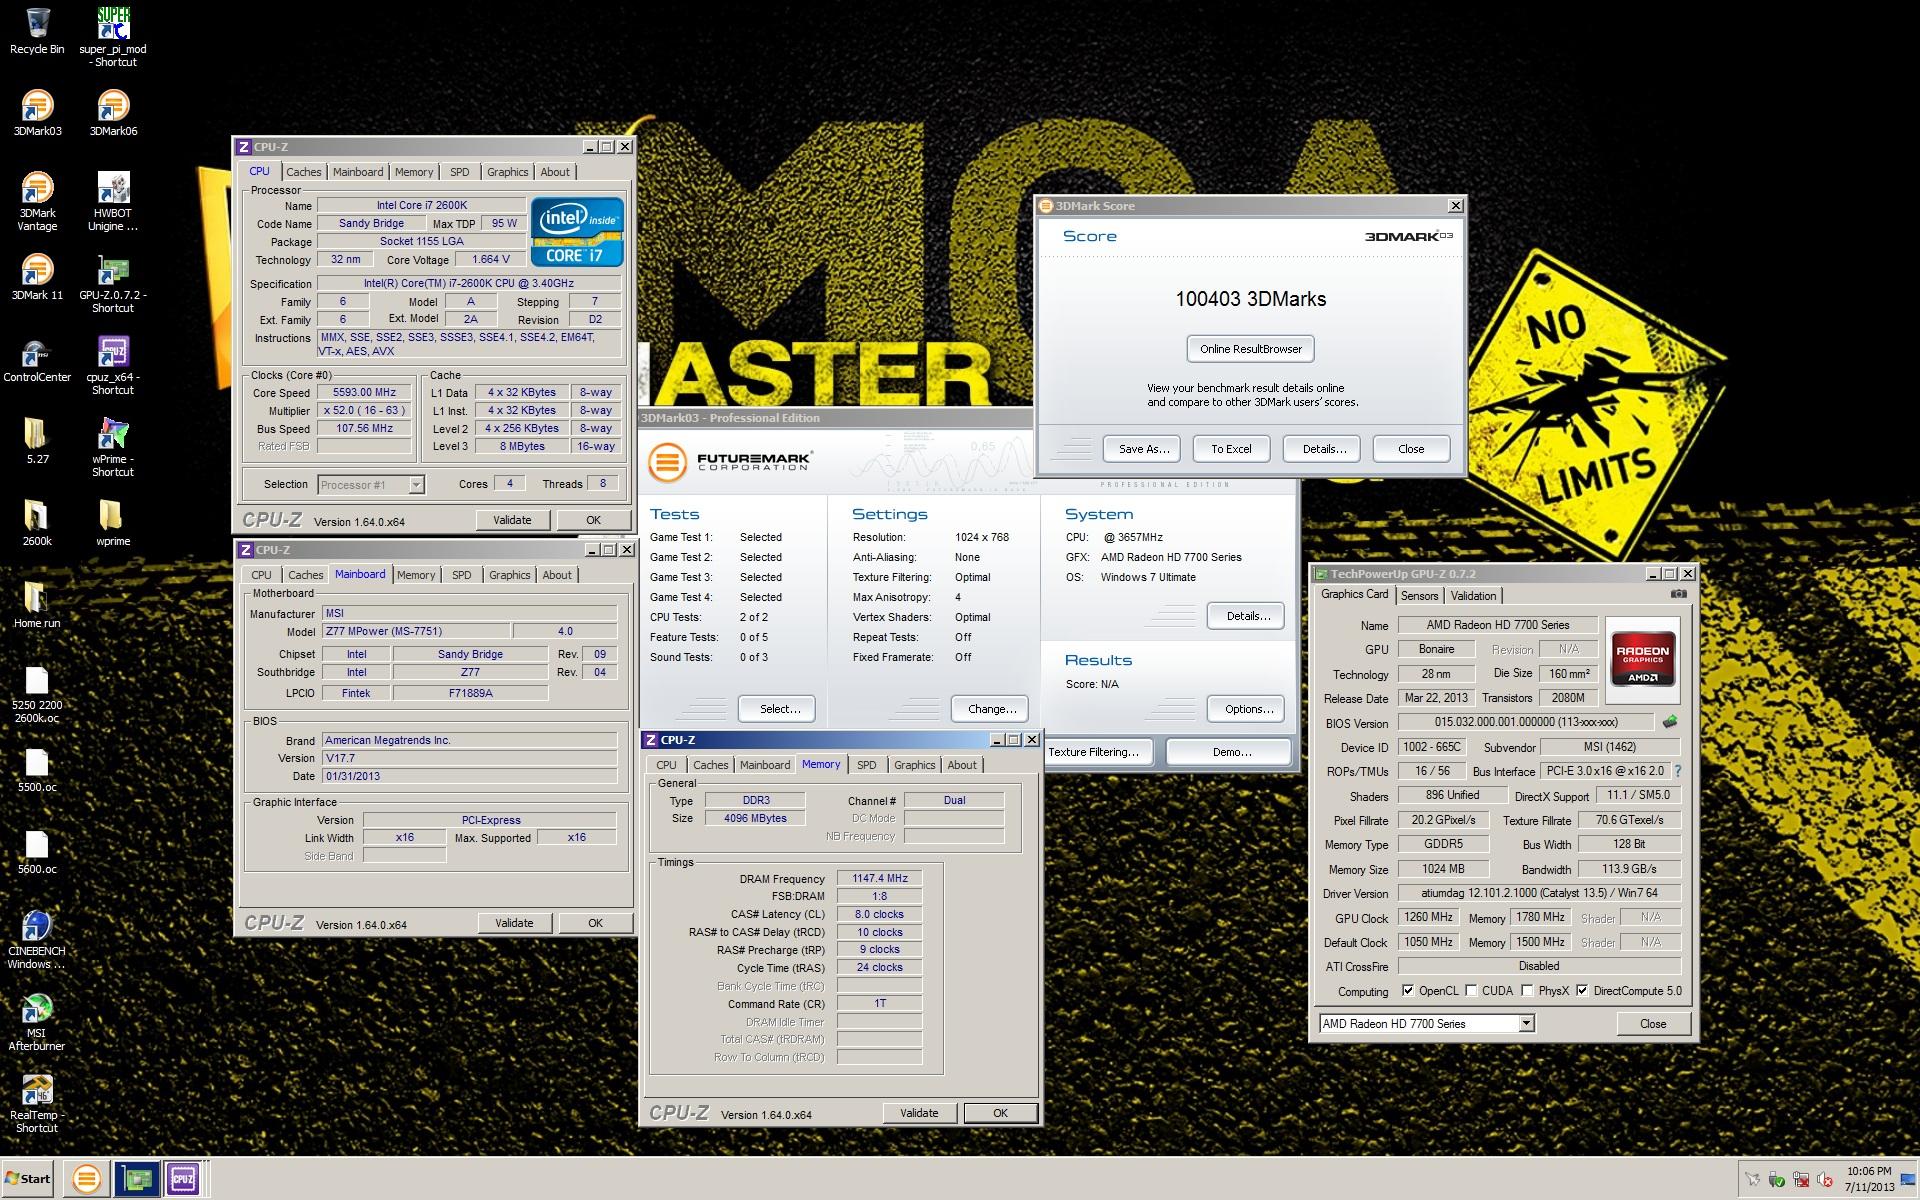
Task: Open the 5.27 folder icon
Action: tap(37, 441)
